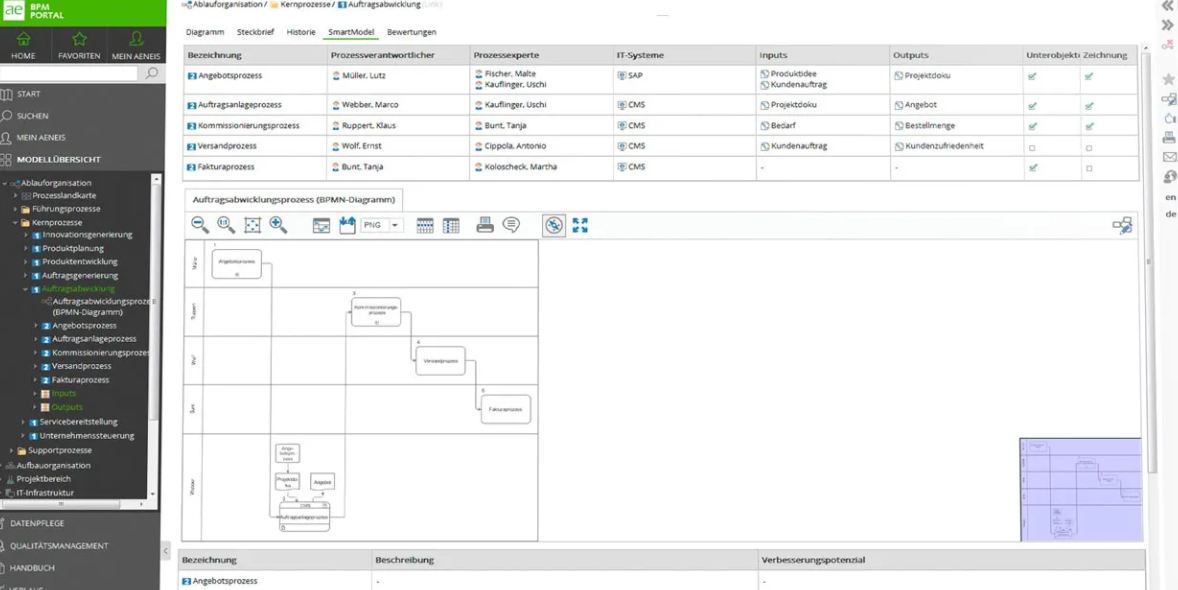Screen dimensions: 1178x590
Task: Click the double right chevron in the right sidebar
Action: click(x=1167, y=25)
